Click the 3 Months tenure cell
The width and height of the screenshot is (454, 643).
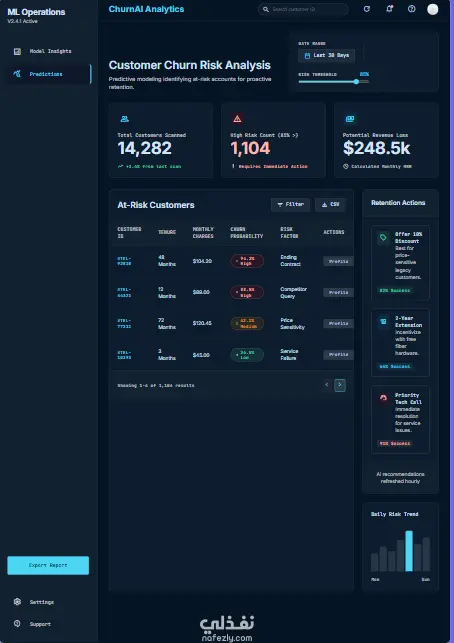(x=167, y=355)
